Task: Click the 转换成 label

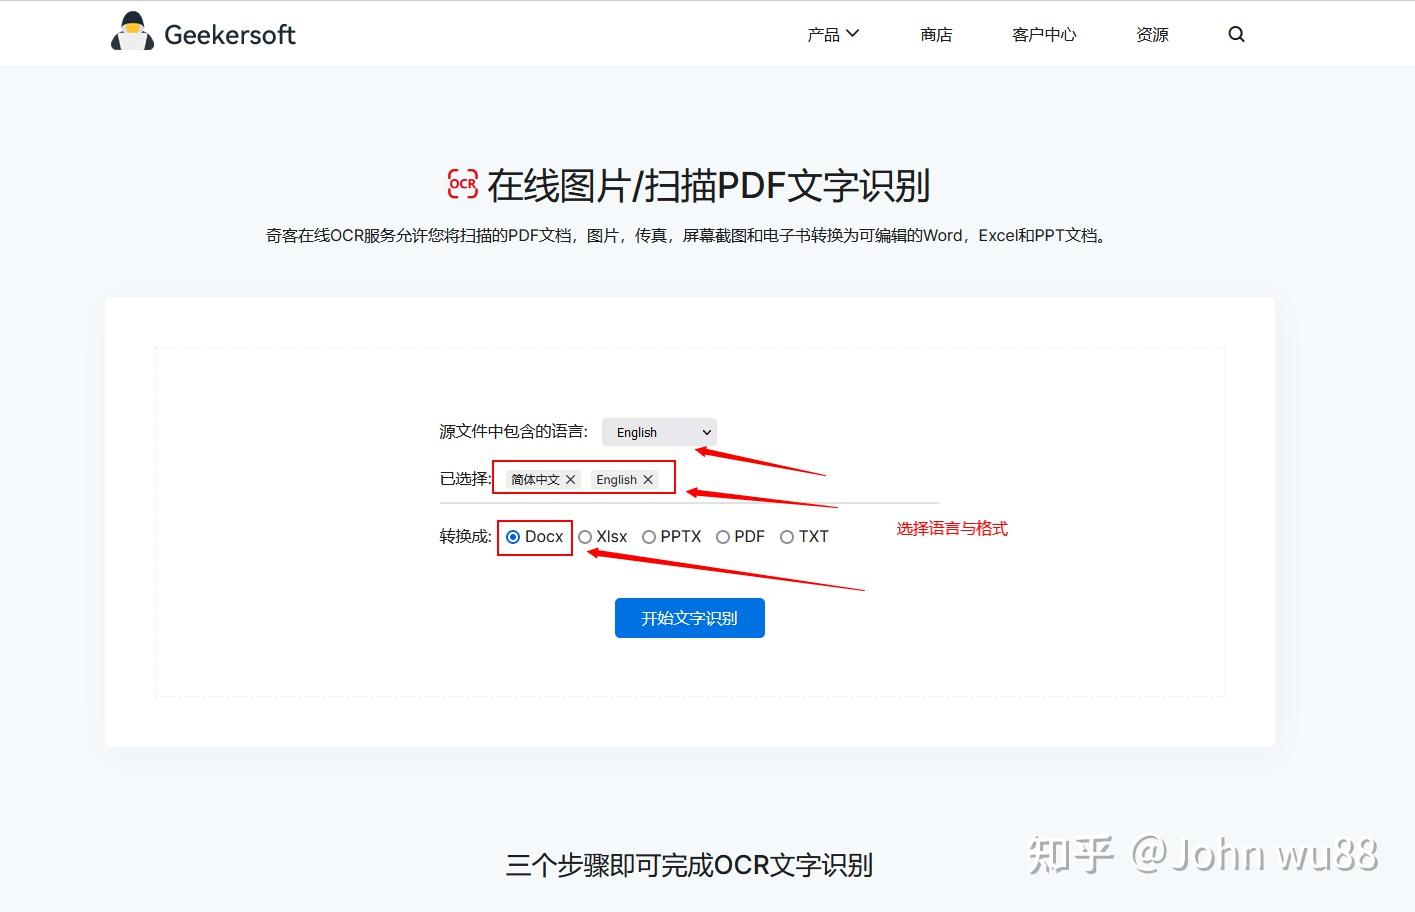Action: click(465, 537)
